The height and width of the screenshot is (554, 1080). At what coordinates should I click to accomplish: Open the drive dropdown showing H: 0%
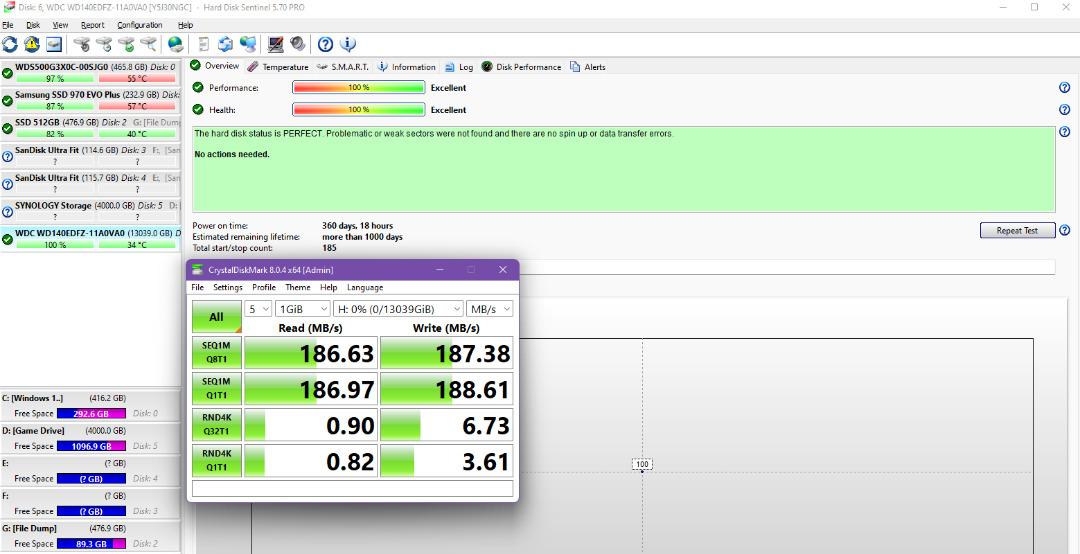pos(398,309)
